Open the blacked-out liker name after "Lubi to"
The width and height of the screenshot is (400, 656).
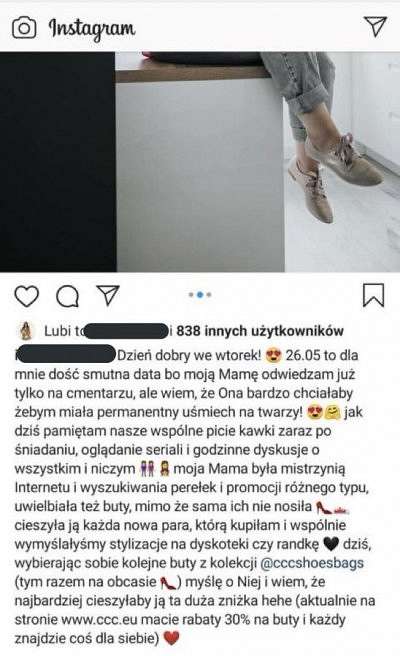[126, 331]
